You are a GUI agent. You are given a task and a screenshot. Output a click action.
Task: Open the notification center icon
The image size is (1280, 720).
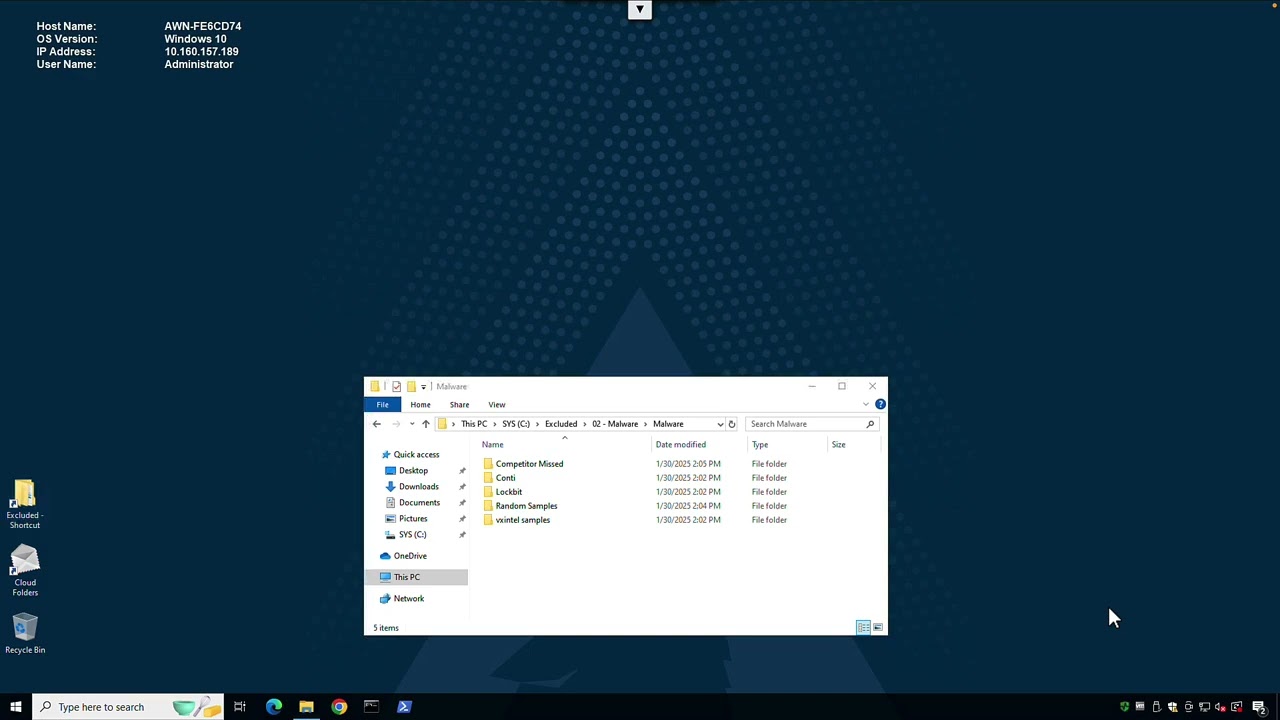click(1258, 707)
